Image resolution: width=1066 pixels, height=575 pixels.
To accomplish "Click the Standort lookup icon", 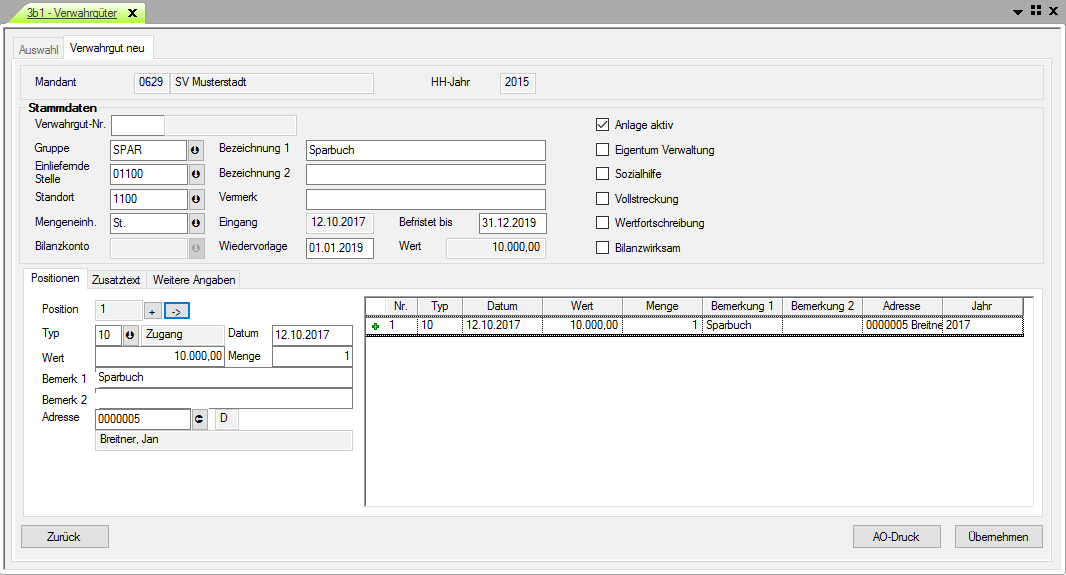I will click(196, 199).
